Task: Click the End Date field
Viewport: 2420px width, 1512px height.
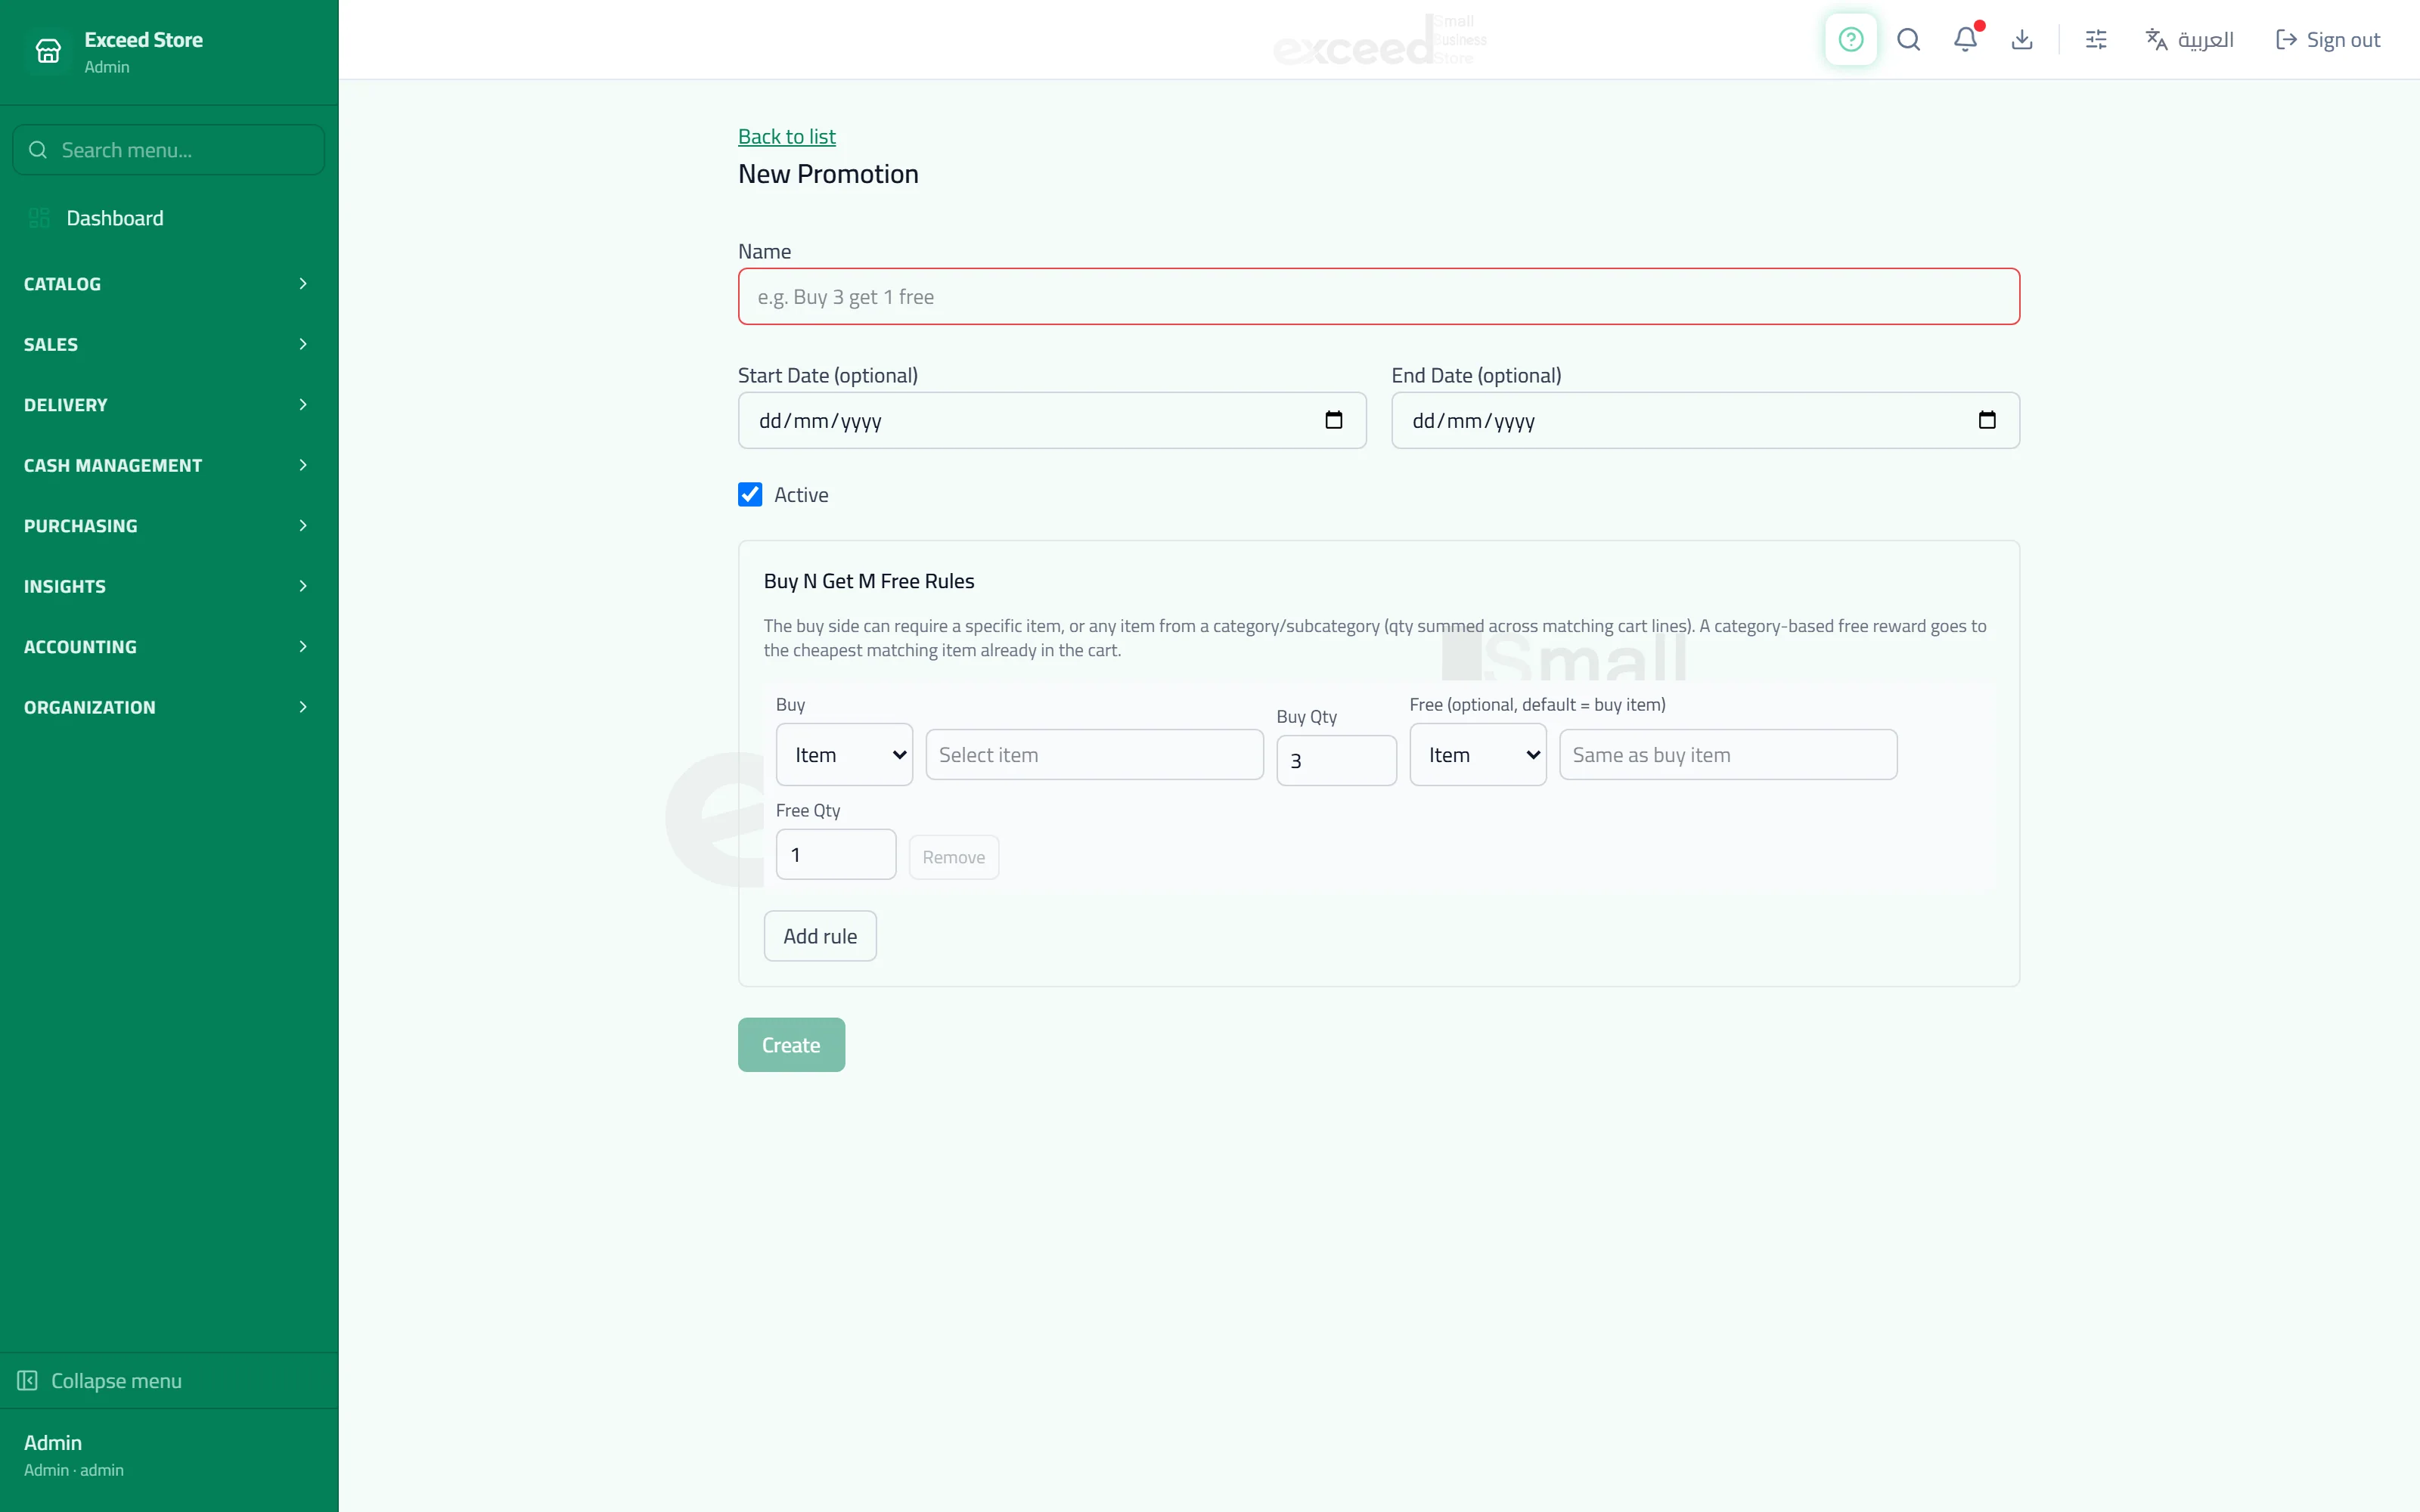Action: click(1705, 420)
